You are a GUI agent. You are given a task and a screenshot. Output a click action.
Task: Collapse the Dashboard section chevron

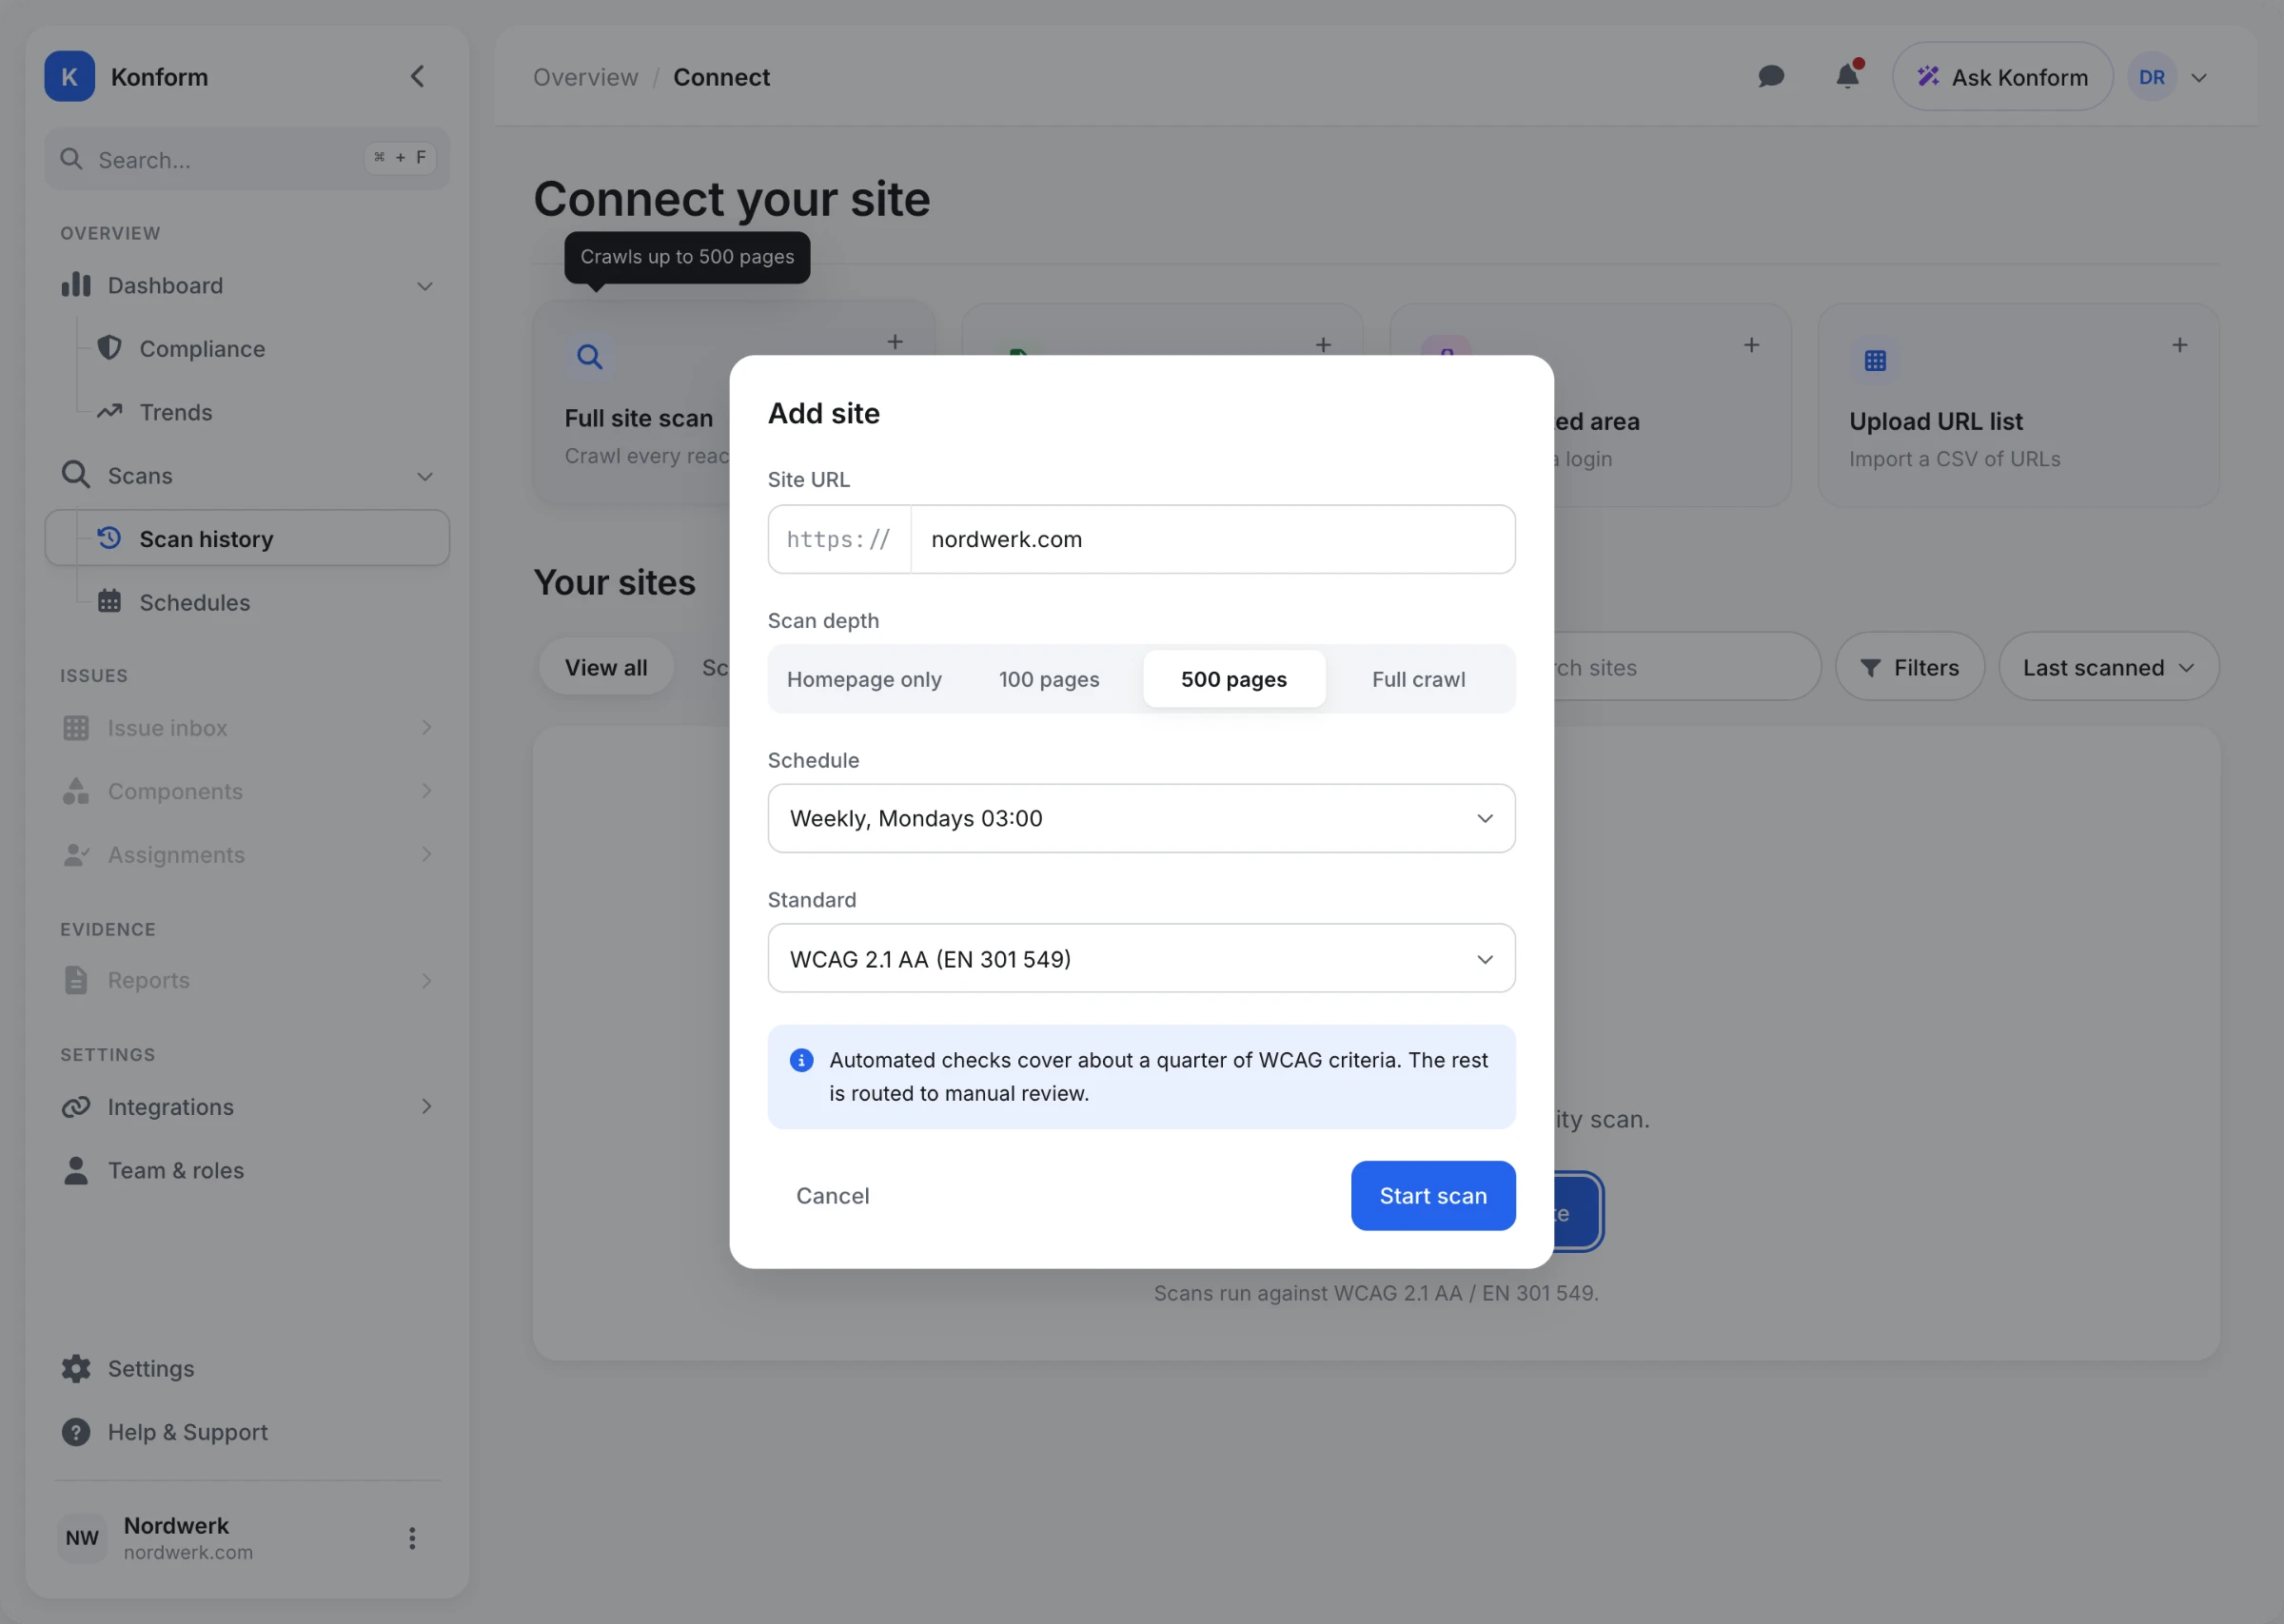425,286
